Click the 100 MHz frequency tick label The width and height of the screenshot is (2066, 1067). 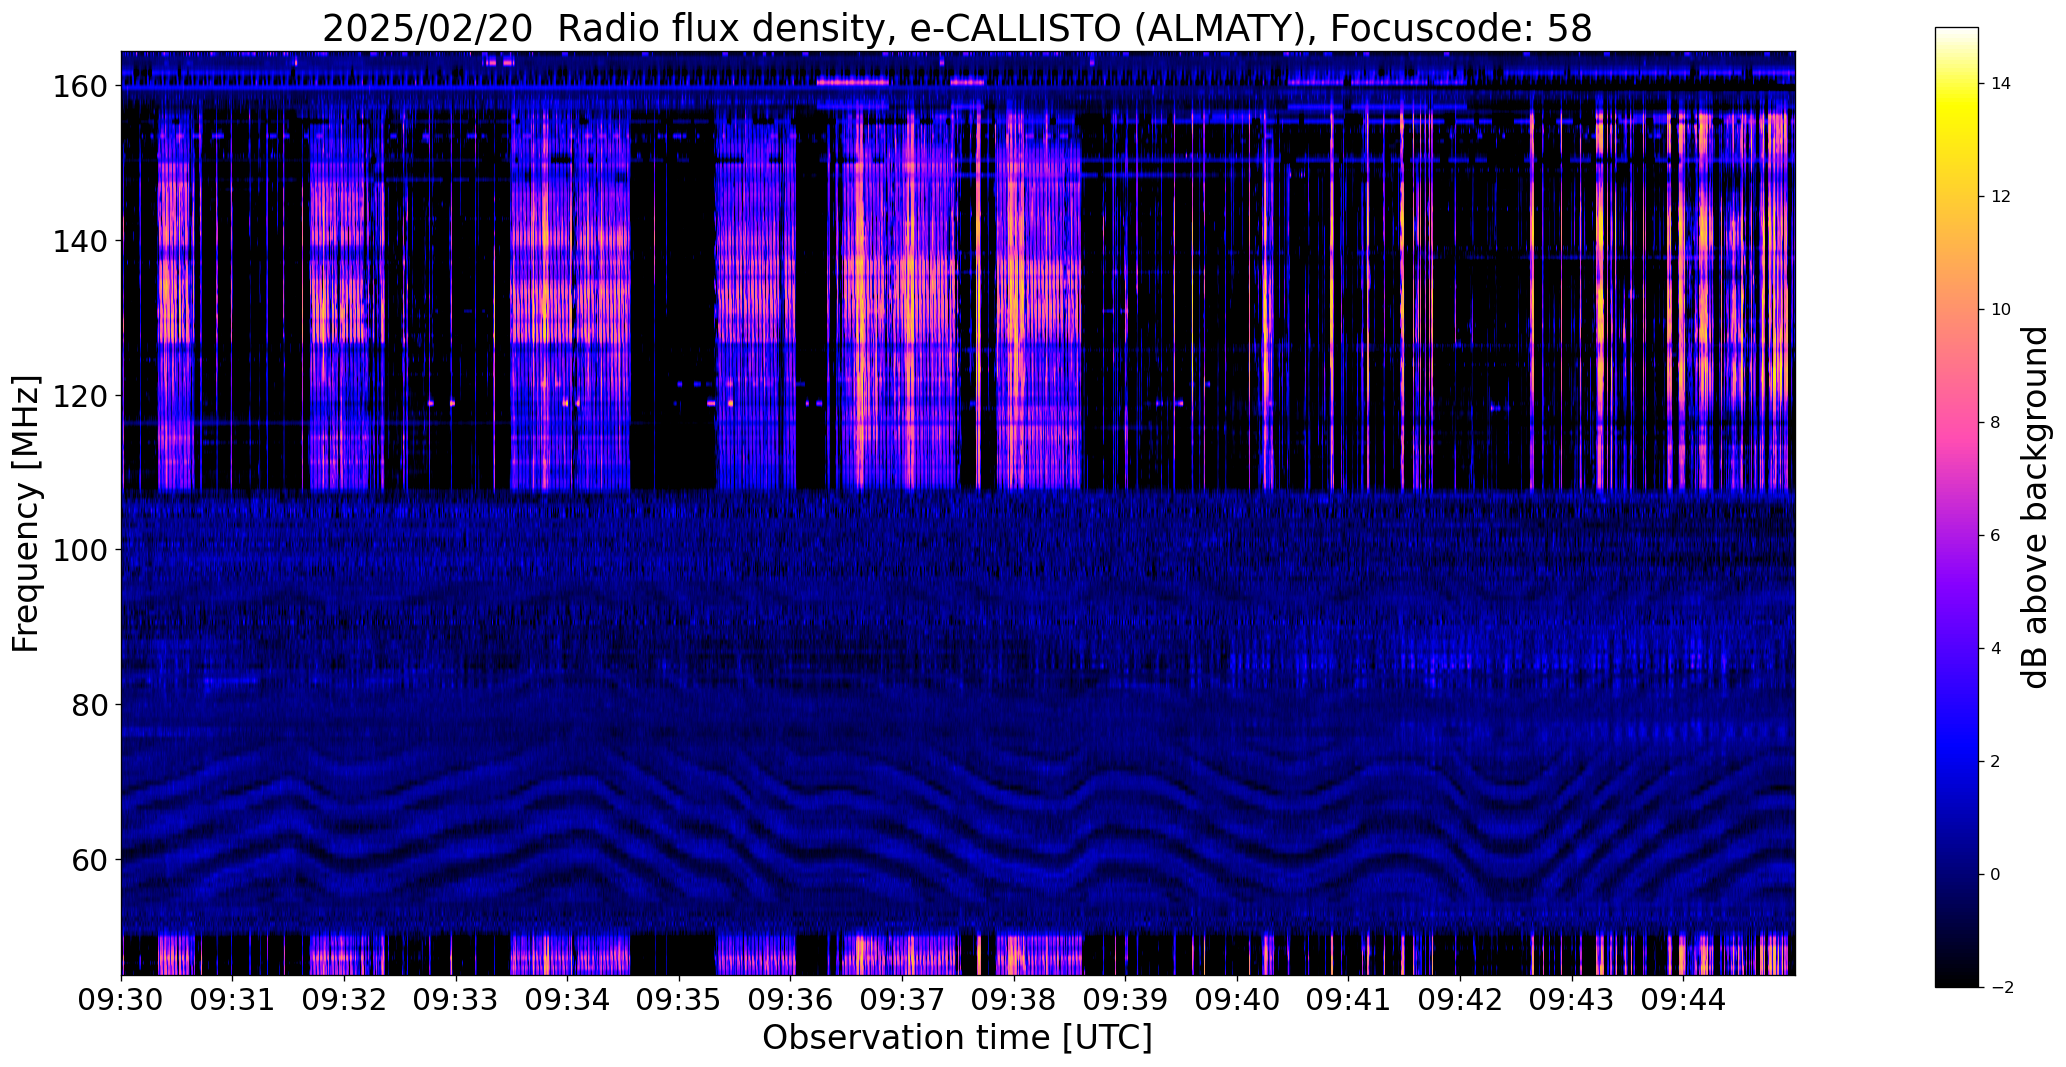point(80,551)
